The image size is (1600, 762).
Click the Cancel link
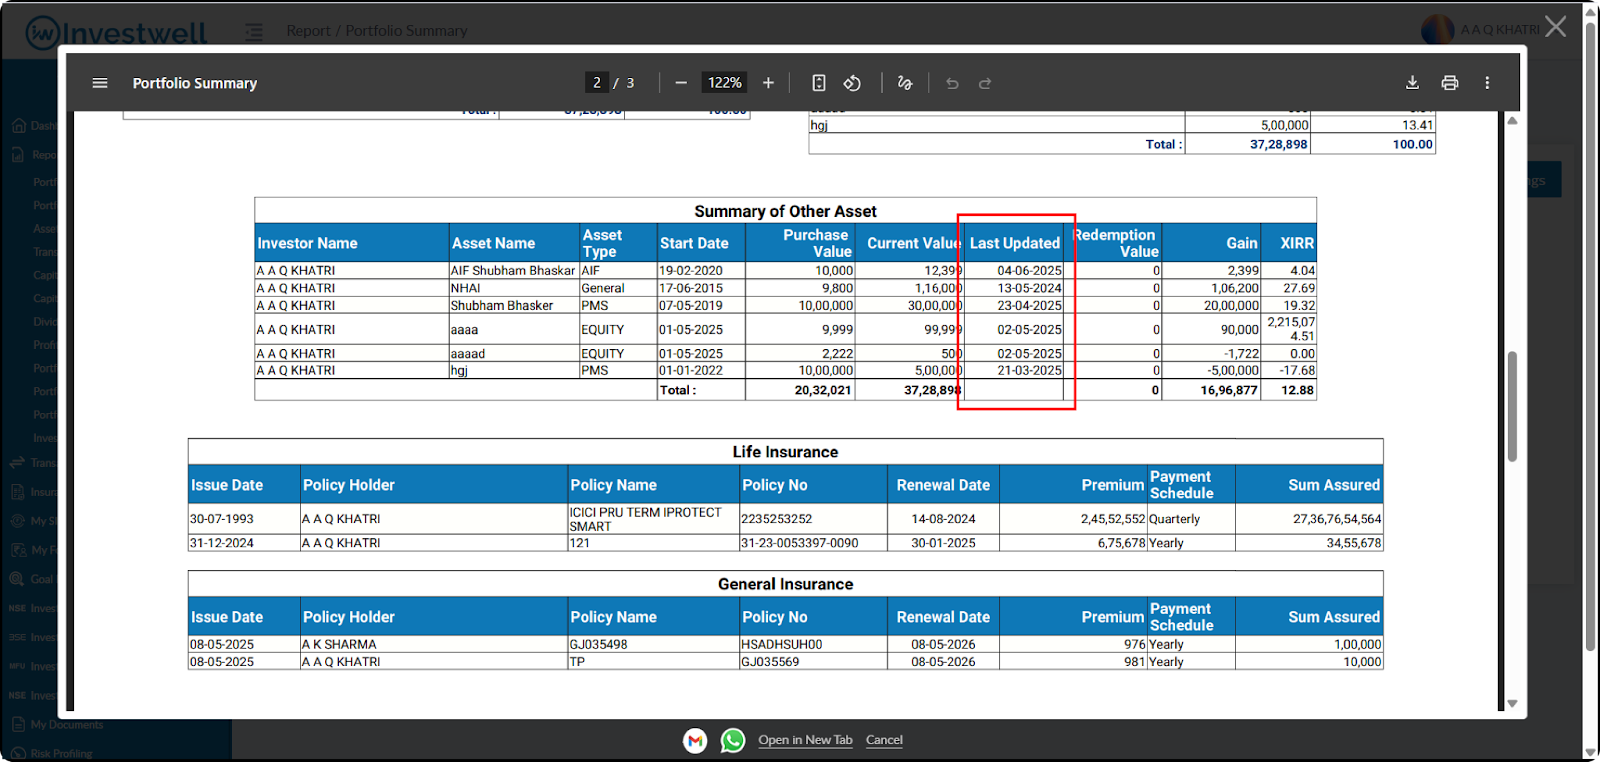pyautogui.click(x=884, y=740)
